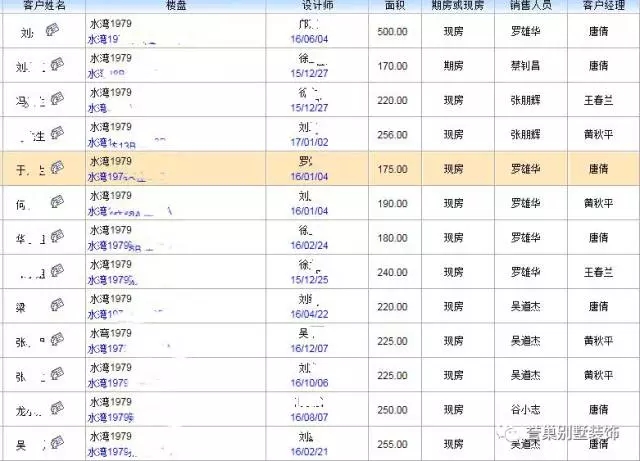Image resolution: width=640 pixels, height=461 pixels.
Task: Click the 销售人员 column header
Action: 526,6
